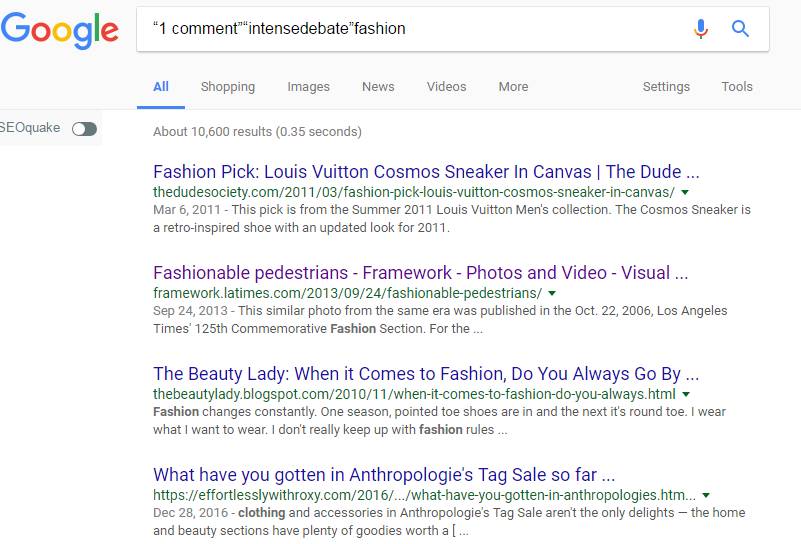Open dropdown arrow beside effortlesslywithroxy.com URL
Viewport: 801px width, 544px height.
[706, 495]
